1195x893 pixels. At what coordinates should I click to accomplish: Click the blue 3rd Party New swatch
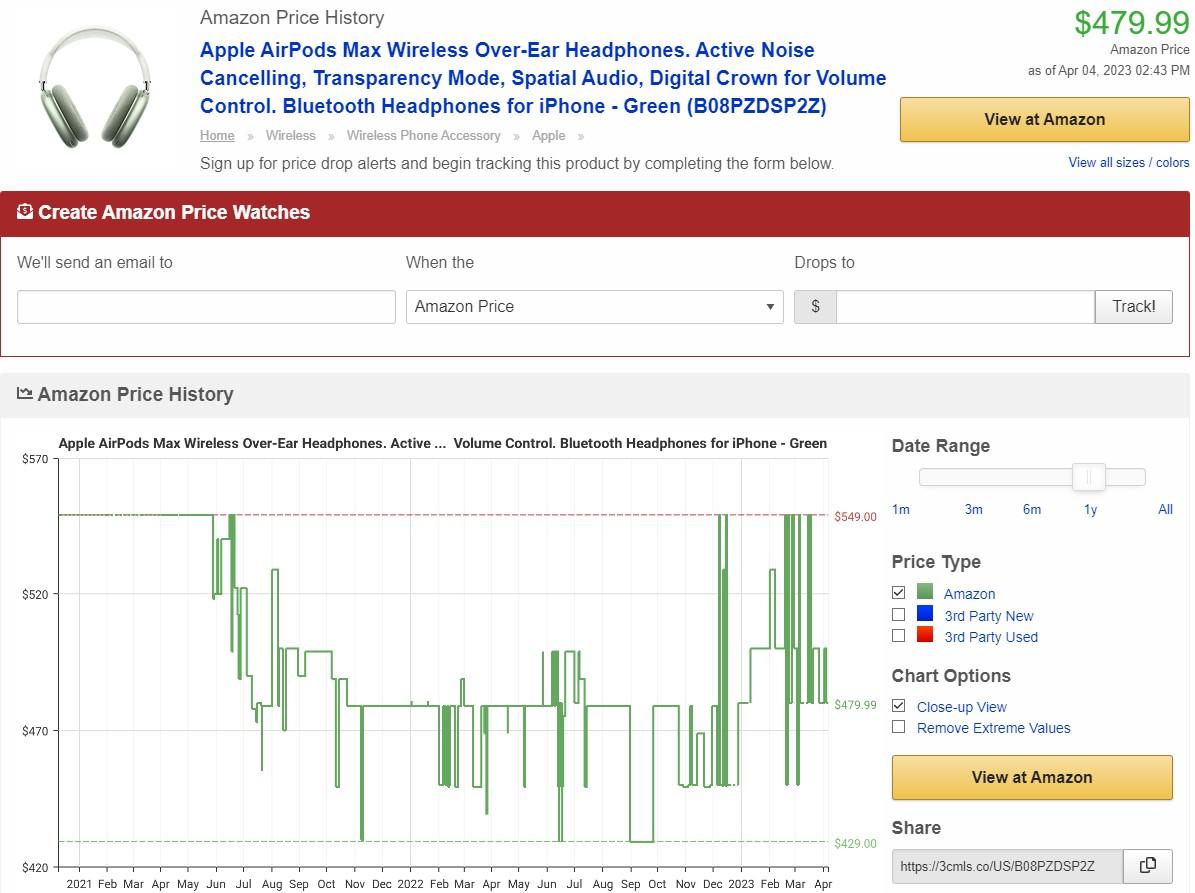point(925,613)
